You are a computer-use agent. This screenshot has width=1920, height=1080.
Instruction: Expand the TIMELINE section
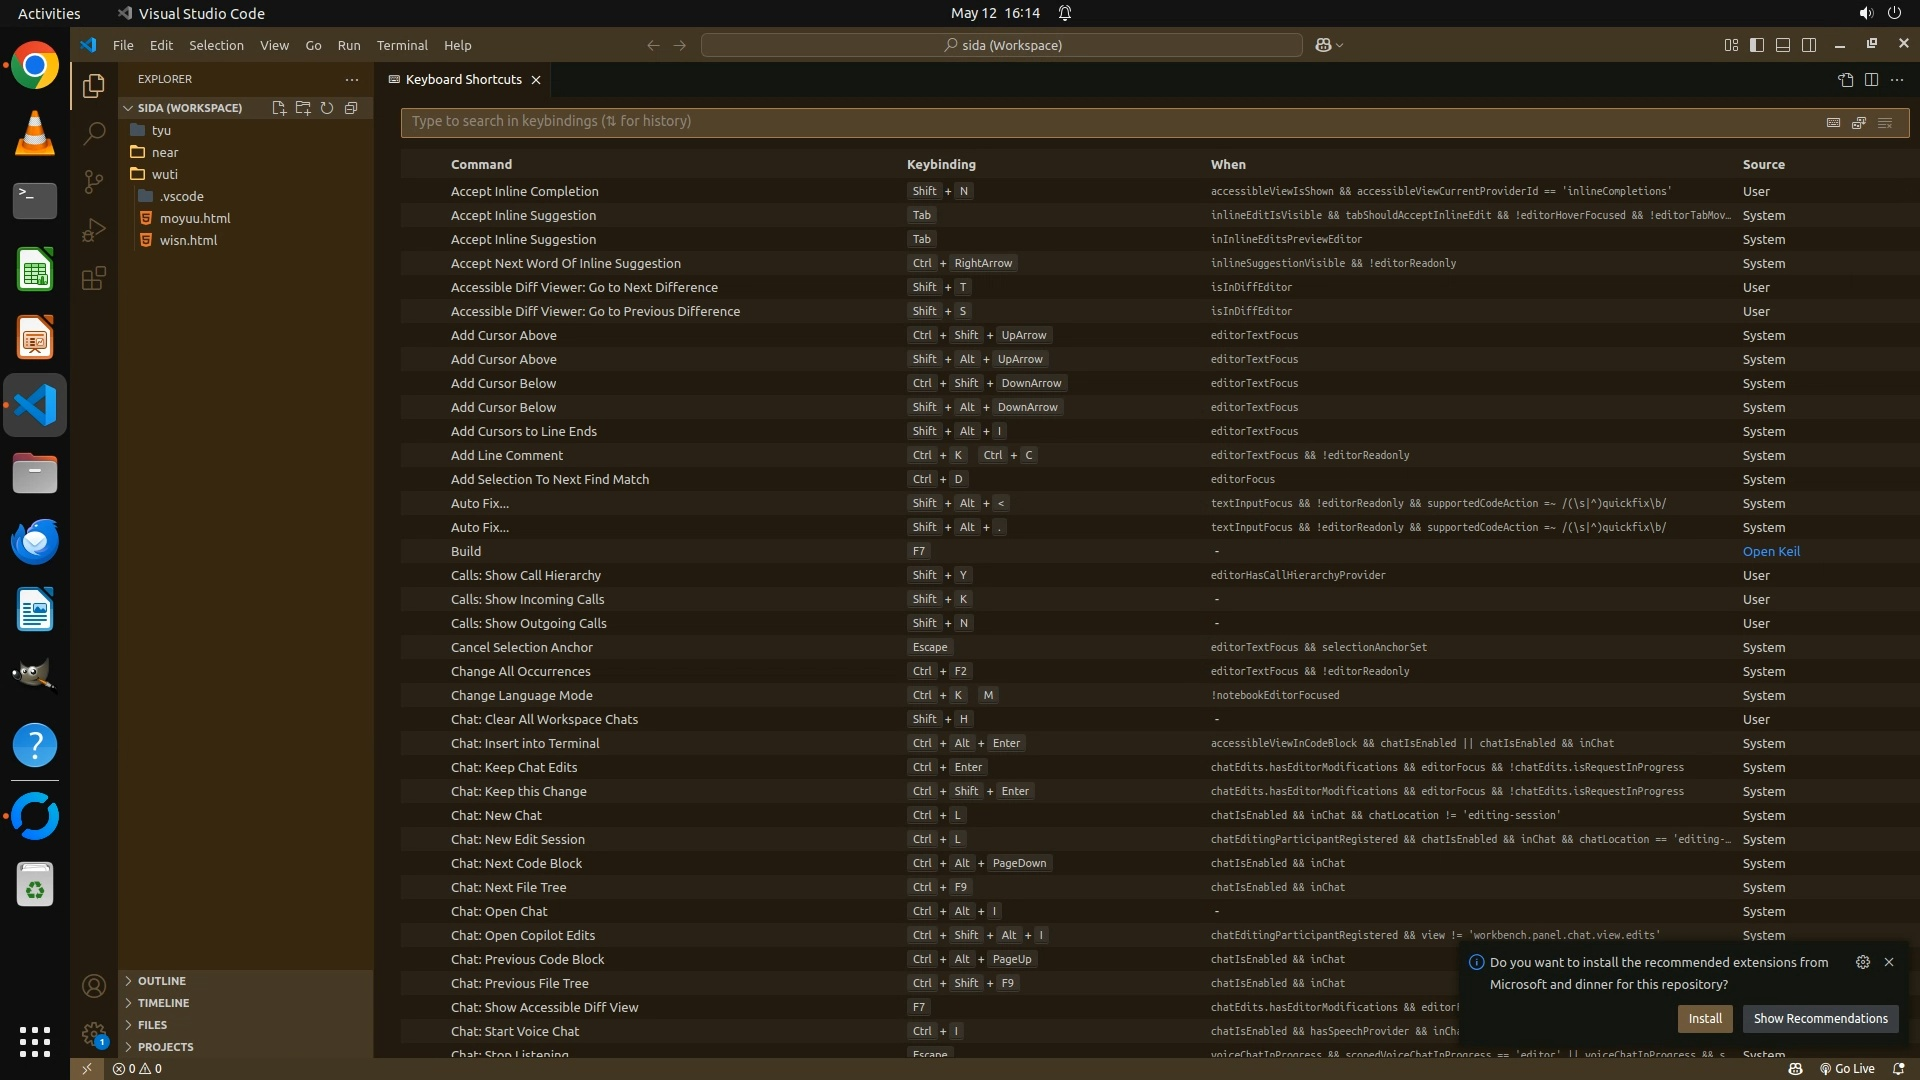click(x=163, y=1003)
